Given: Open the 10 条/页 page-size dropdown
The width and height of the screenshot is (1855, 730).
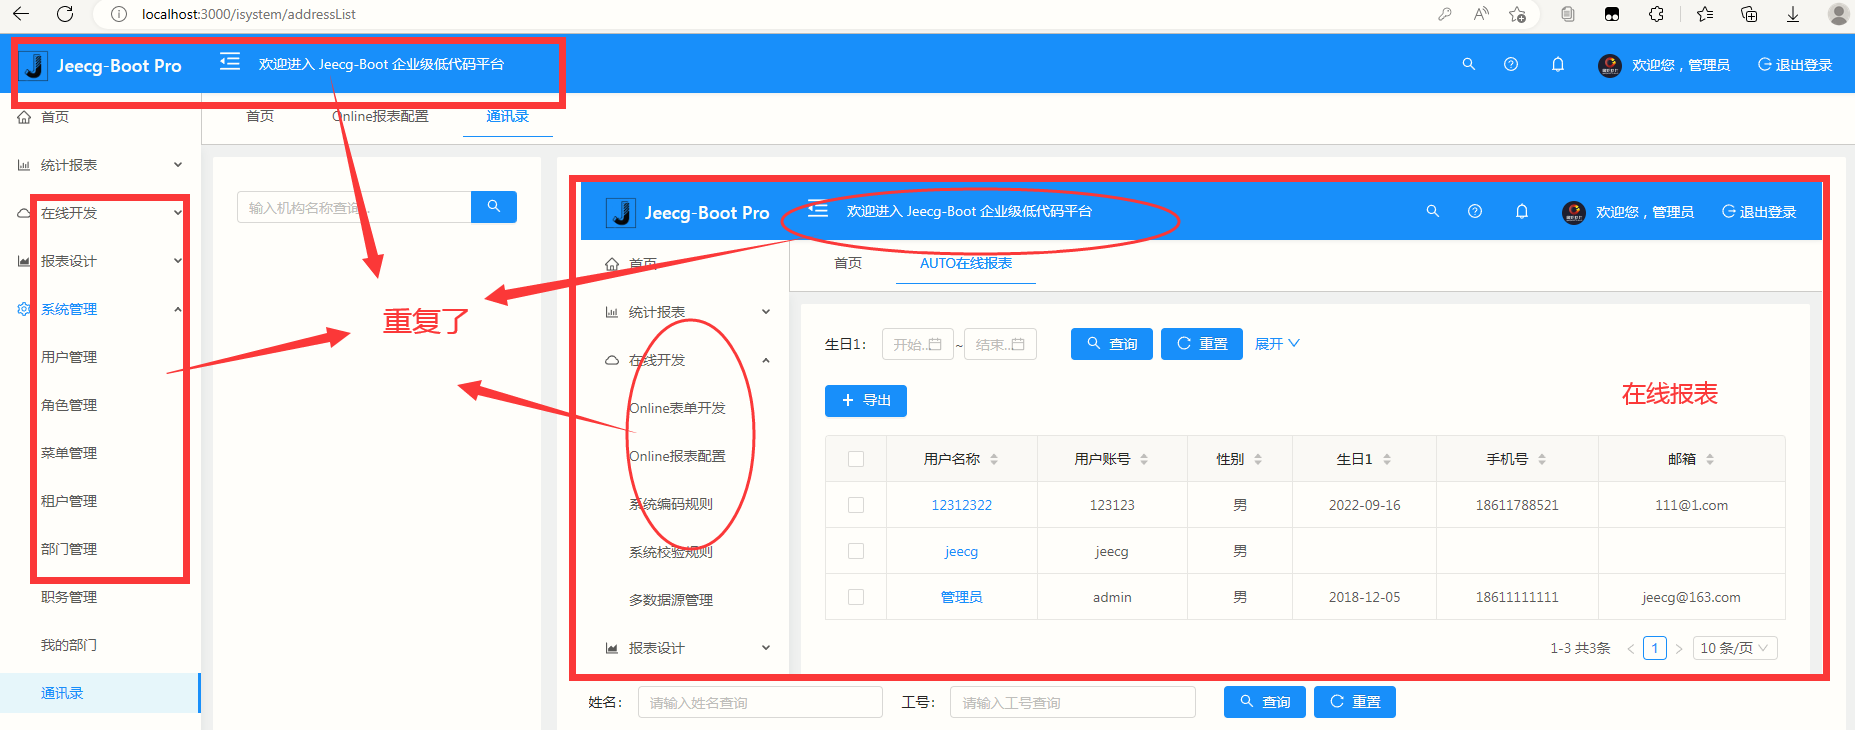Looking at the screenshot, I should [x=1735, y=648].
